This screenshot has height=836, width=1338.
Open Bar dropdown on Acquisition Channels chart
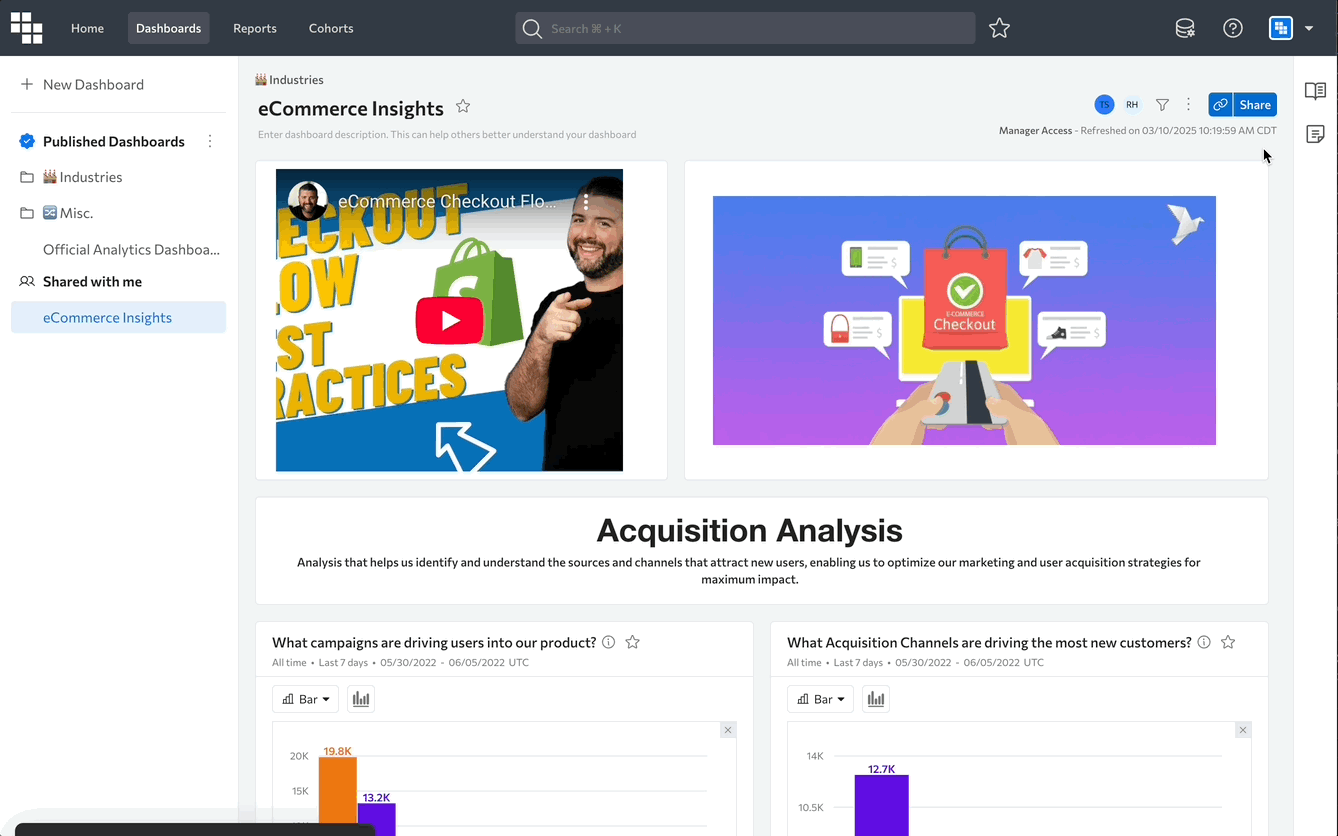point(820,699)
